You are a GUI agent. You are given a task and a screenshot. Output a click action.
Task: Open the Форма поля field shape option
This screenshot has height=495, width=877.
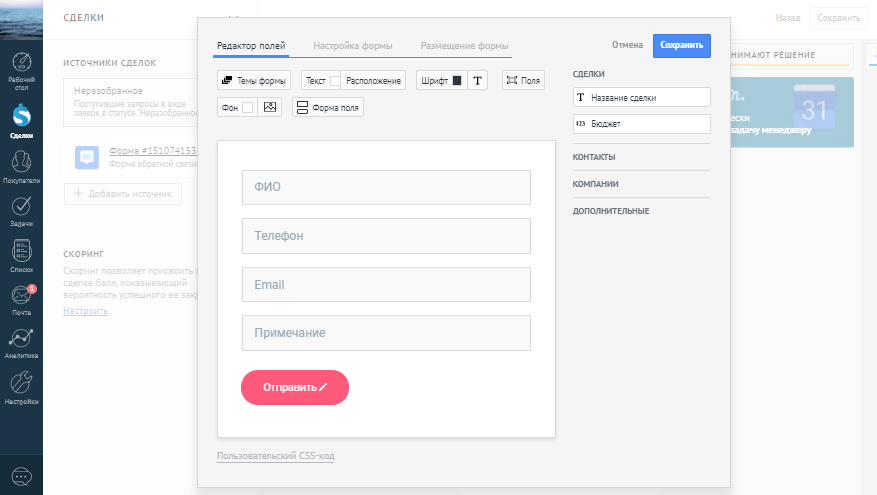328,107
